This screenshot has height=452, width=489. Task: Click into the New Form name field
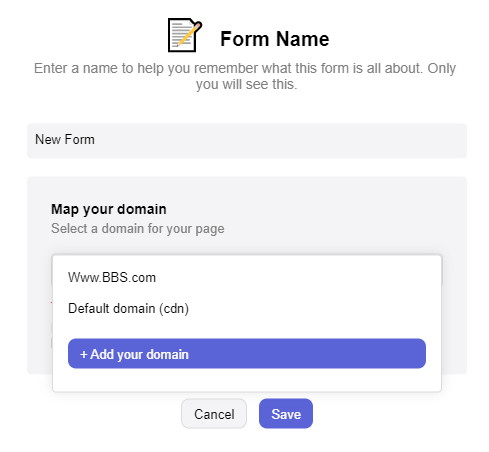click(x=247, y=141)
